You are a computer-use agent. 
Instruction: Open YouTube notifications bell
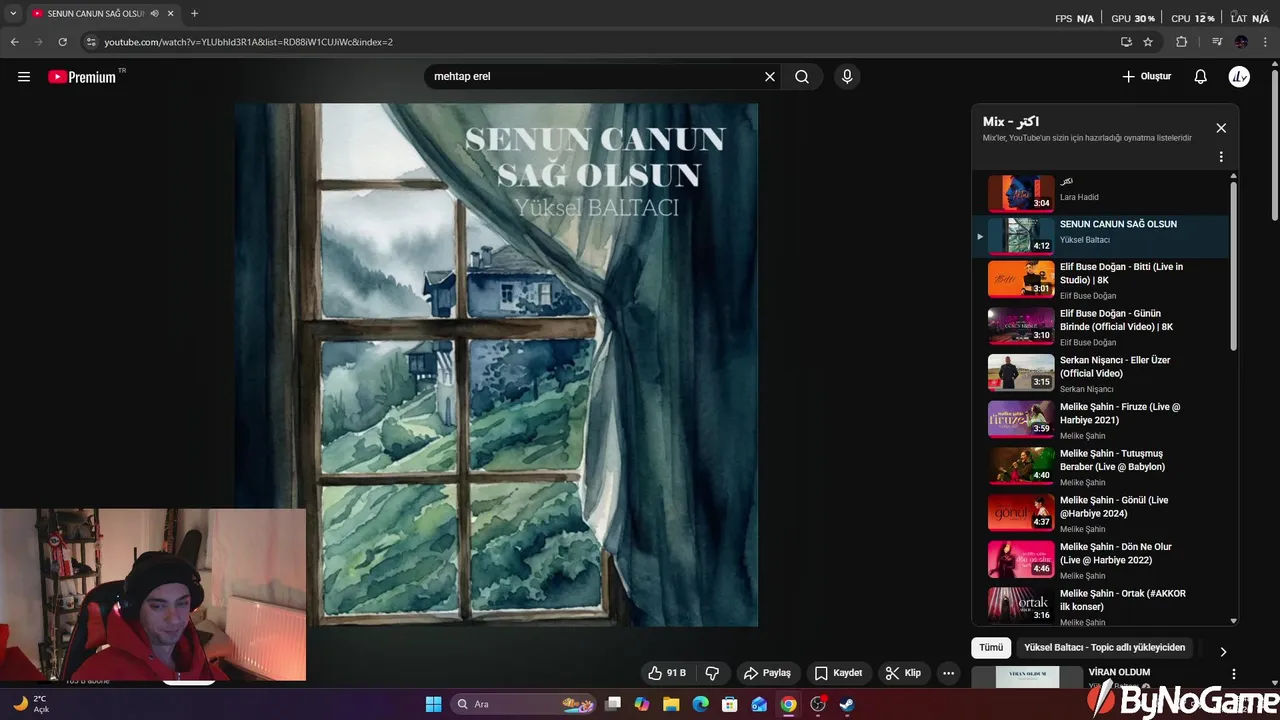1201,77
